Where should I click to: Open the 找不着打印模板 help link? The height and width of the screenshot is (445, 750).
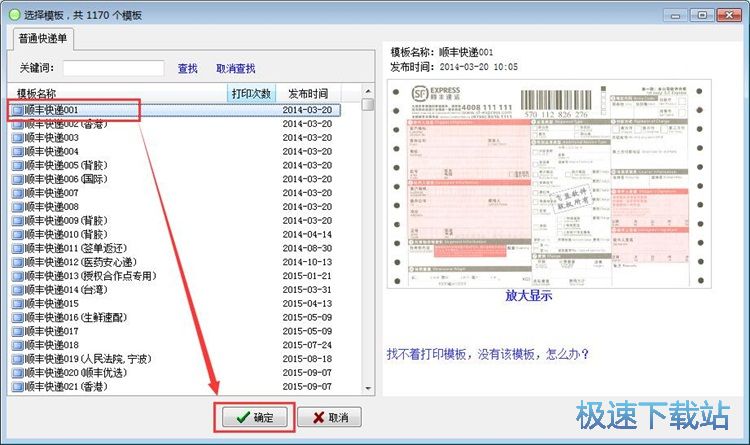488,354
